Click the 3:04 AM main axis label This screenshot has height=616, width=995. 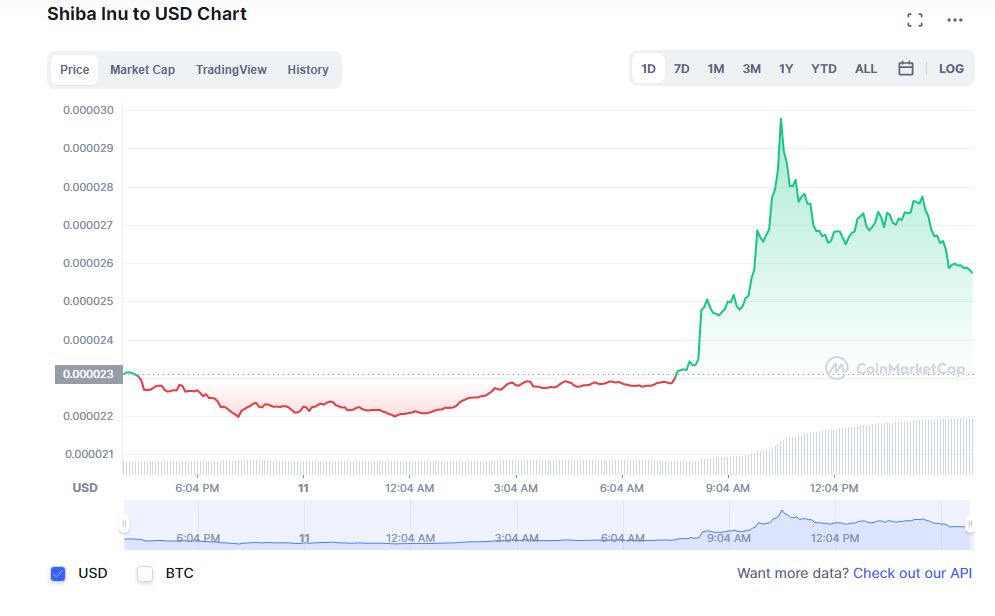pos(516,488)
